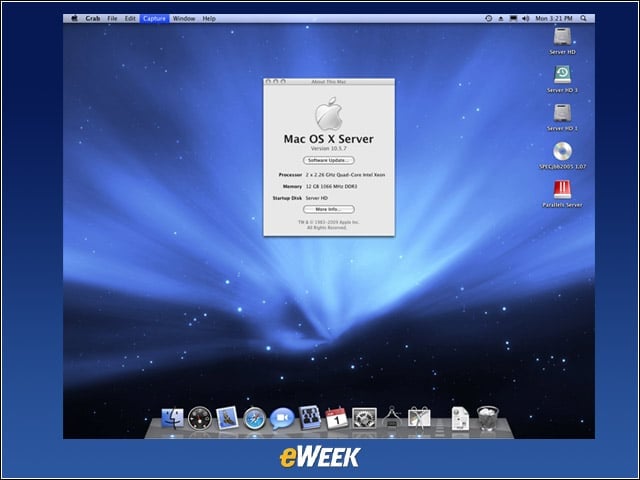Click the Apple logo in the About window
This screenshot has height=480, width=640.
(329, 113)
